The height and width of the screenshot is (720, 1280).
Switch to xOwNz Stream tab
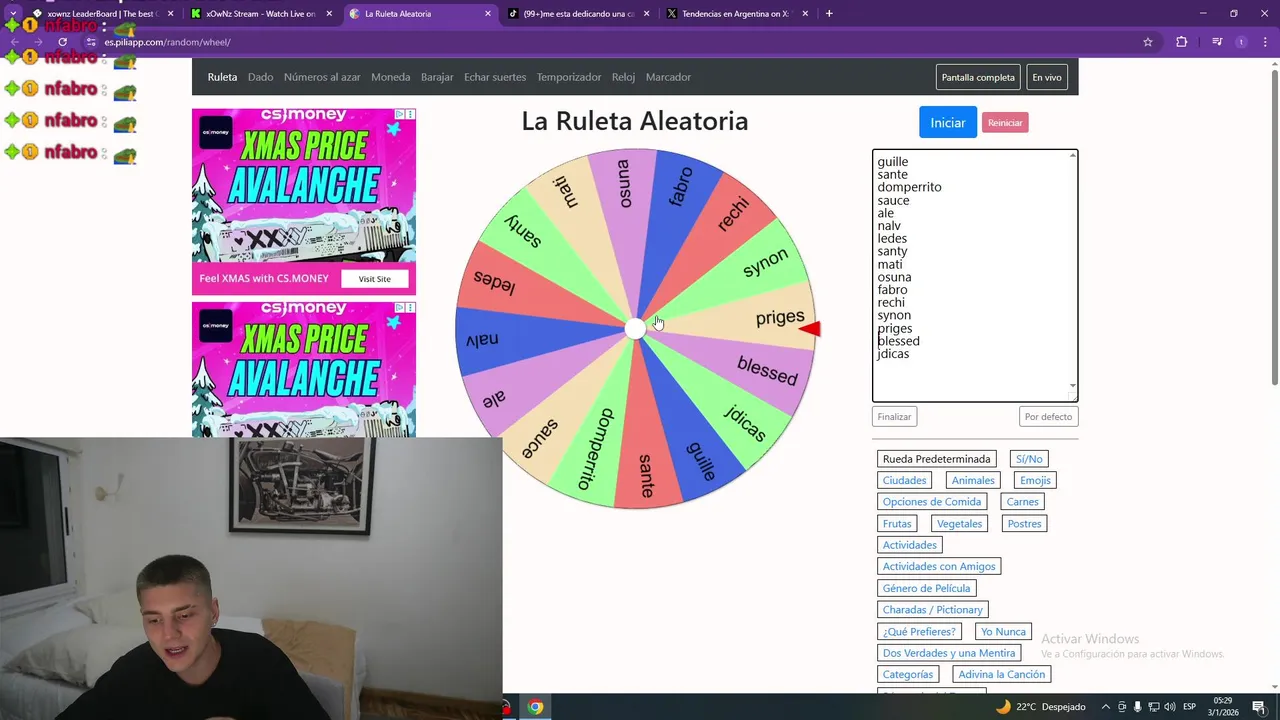262,14
